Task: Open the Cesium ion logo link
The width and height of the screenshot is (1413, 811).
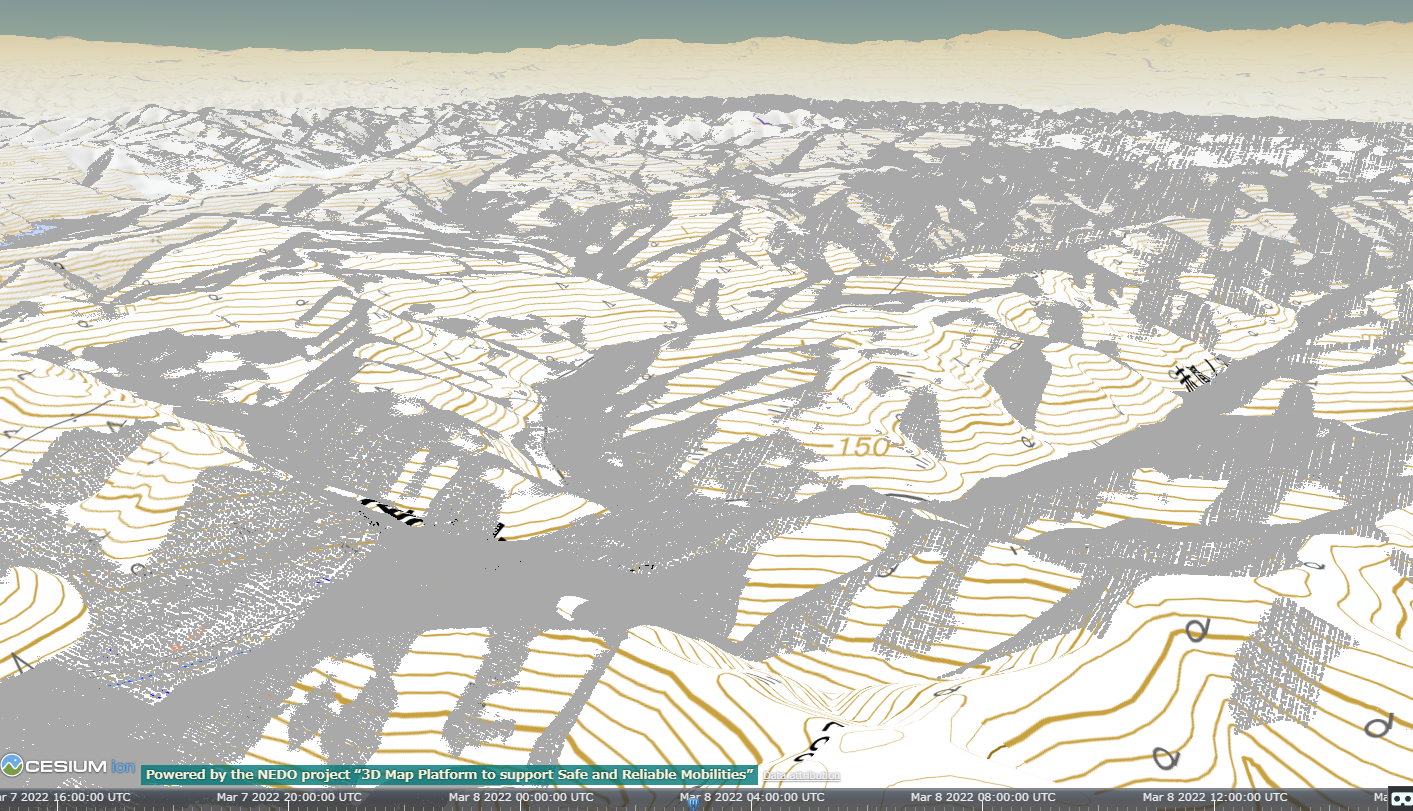Action: (68, 766)
